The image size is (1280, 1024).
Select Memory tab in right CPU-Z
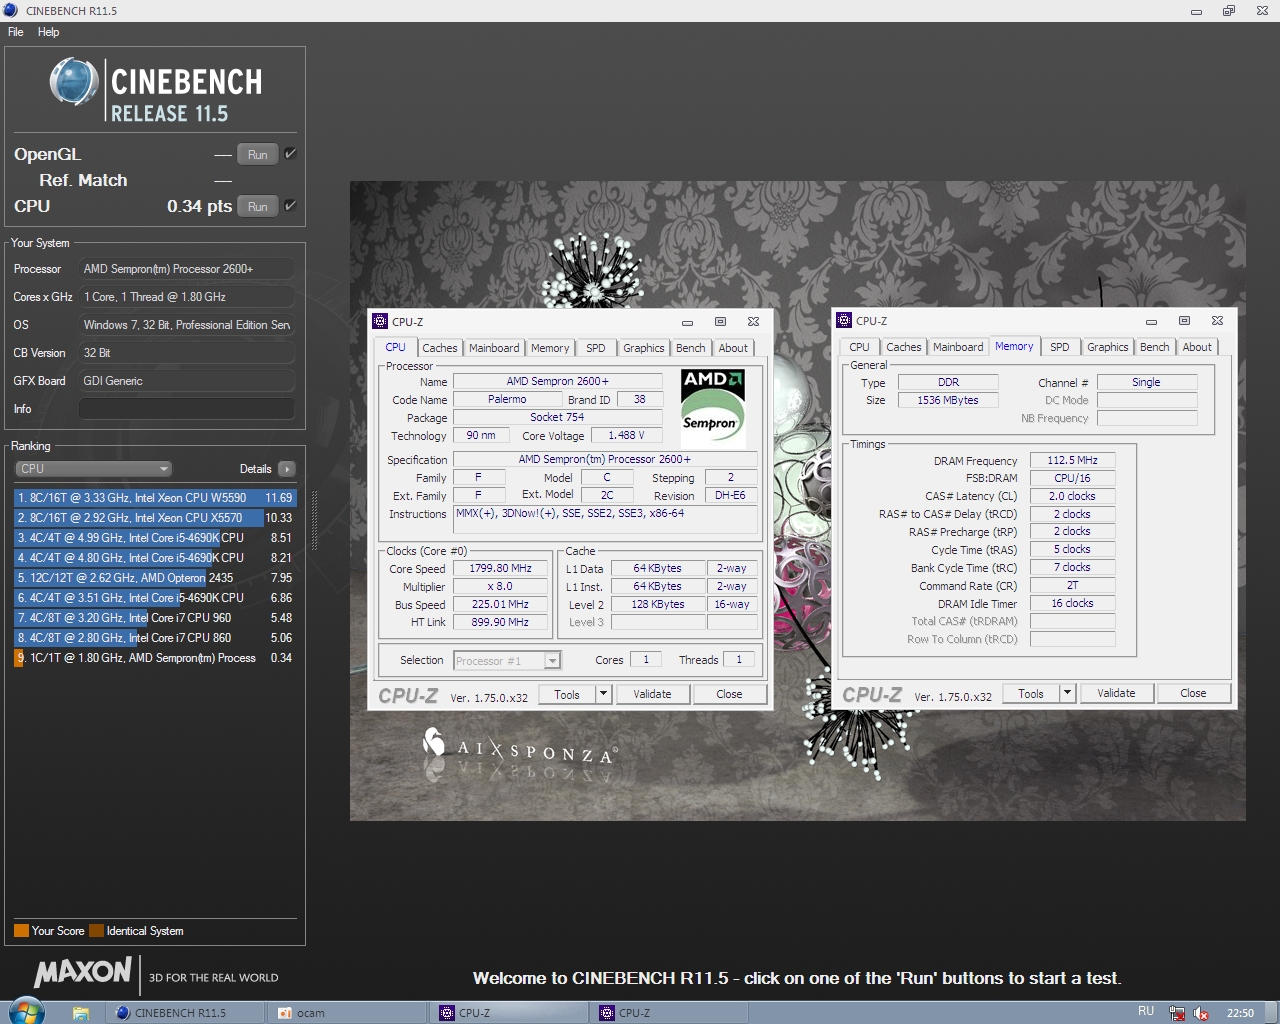pos(1014,346)
